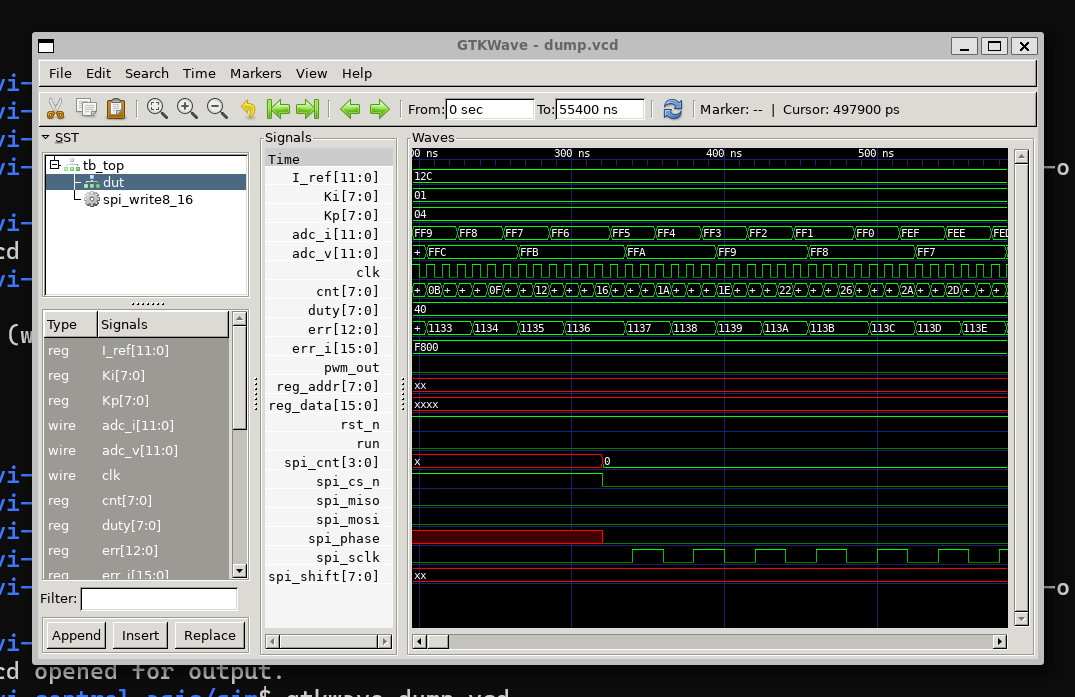
Task: Zoom in using the plus magnifier
Action: point(187,109)
